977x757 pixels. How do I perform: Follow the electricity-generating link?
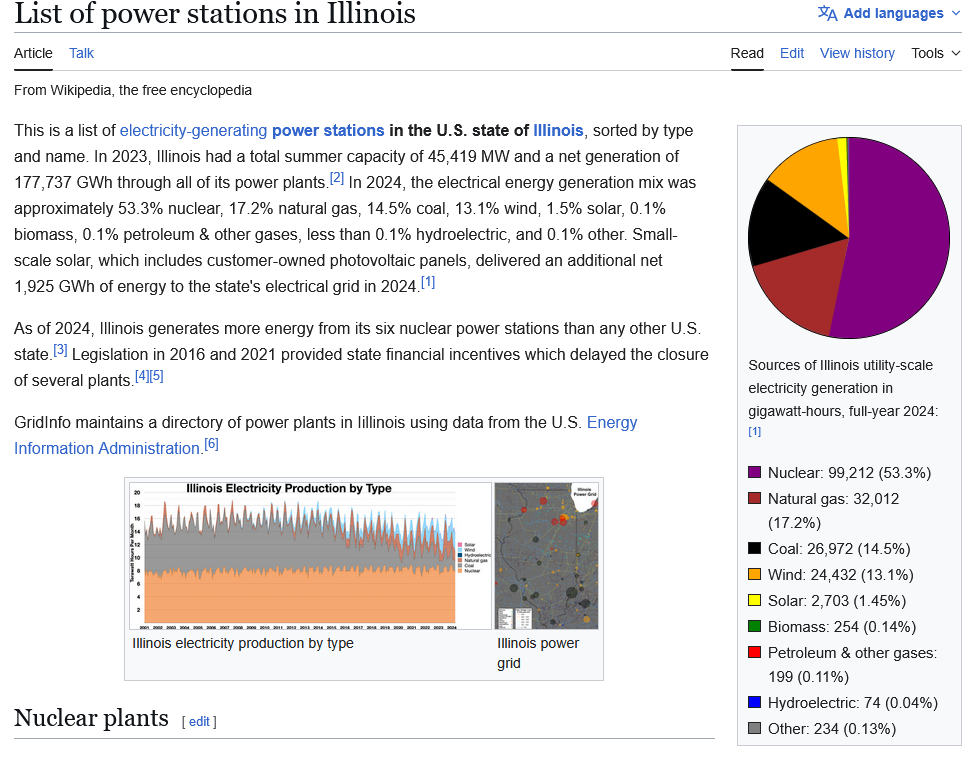(x=193, y=131)
